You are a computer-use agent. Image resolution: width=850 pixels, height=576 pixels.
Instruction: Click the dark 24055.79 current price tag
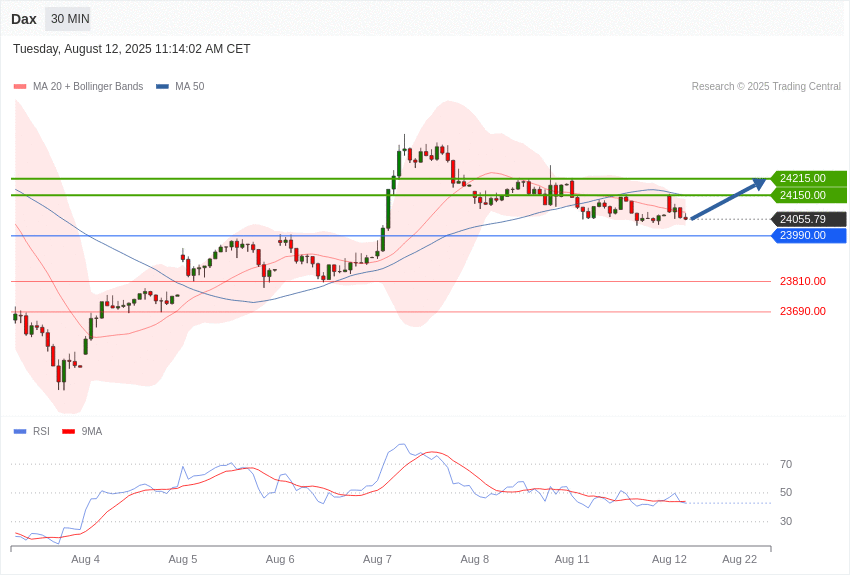[808, 219]
